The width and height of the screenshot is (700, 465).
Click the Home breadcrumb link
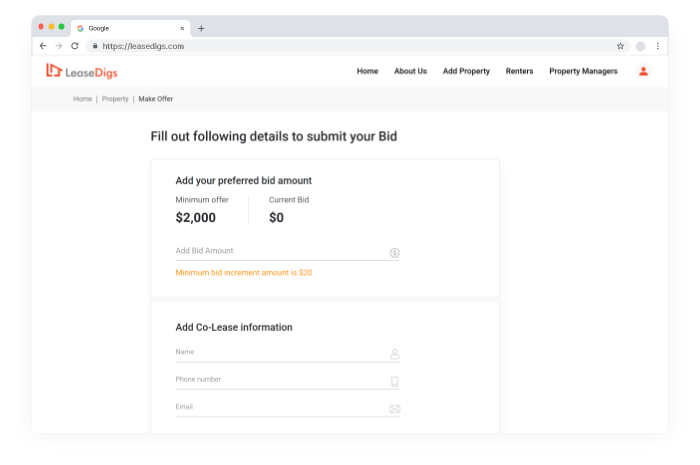82,99
